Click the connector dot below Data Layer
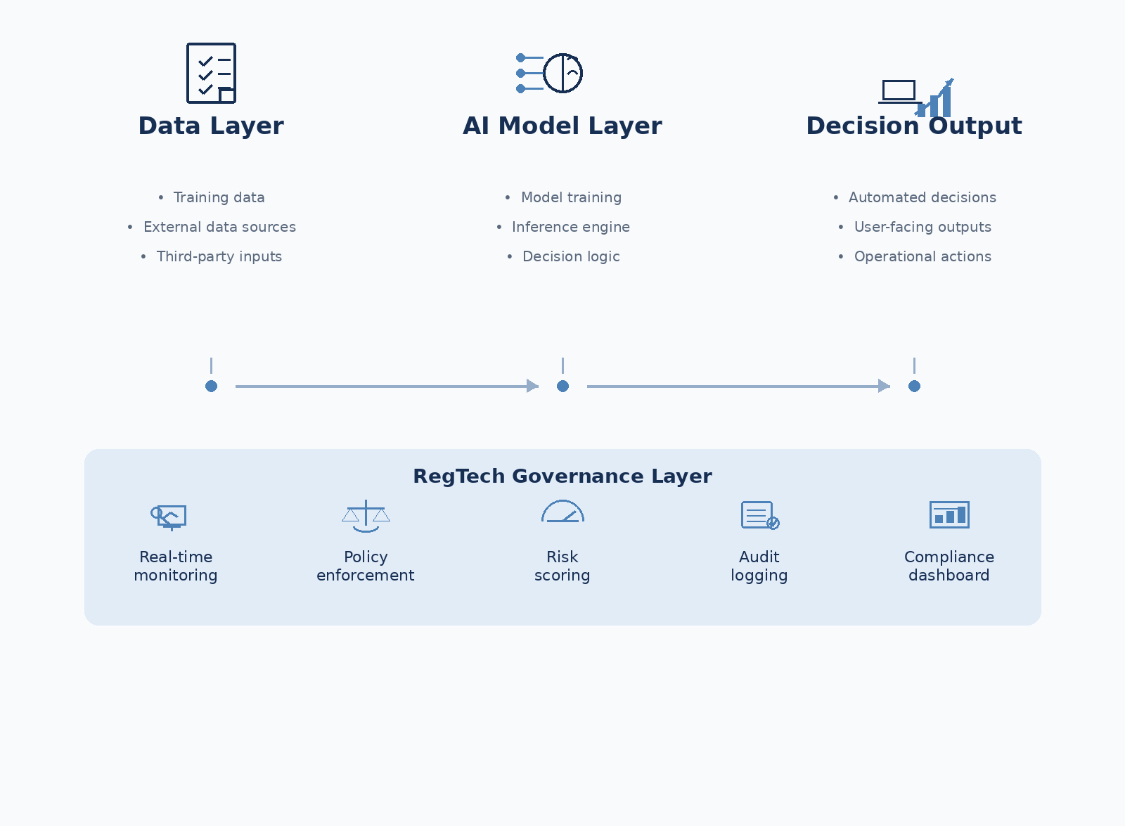 point(211,386)
